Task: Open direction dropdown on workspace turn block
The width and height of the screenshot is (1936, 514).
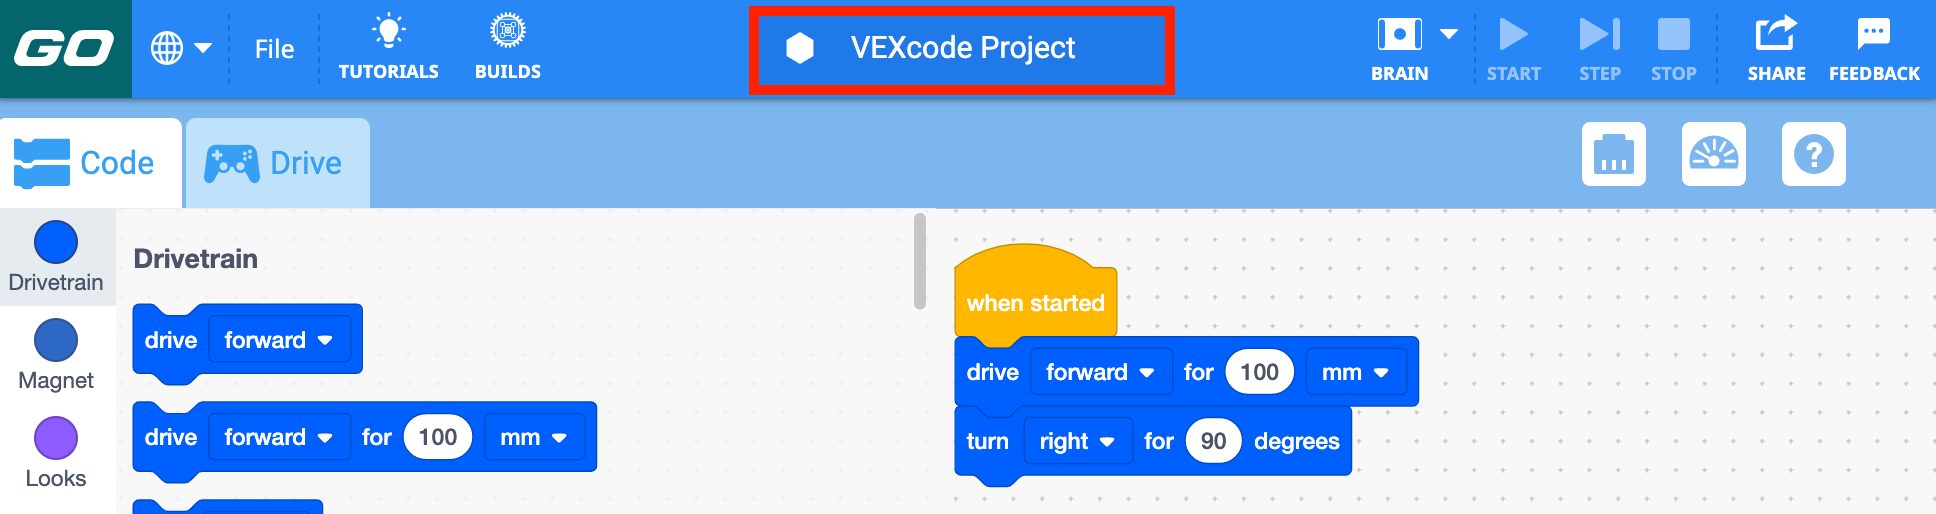Action: tap(1077, 441)
